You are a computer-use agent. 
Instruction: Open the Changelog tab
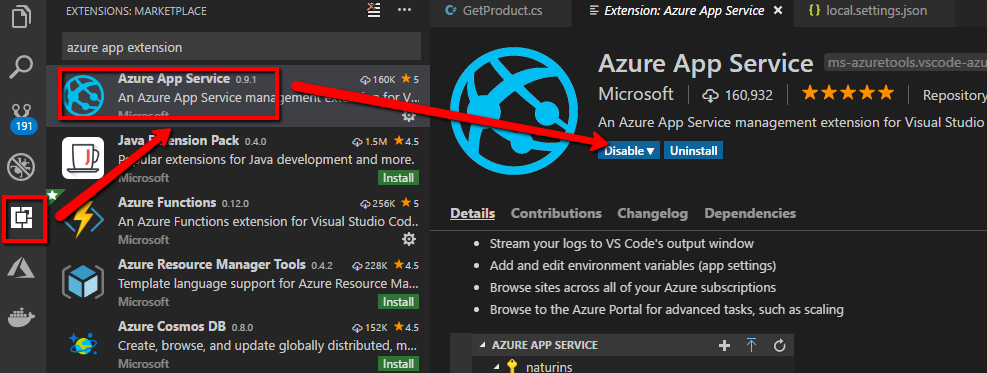(x=652, y=213)
